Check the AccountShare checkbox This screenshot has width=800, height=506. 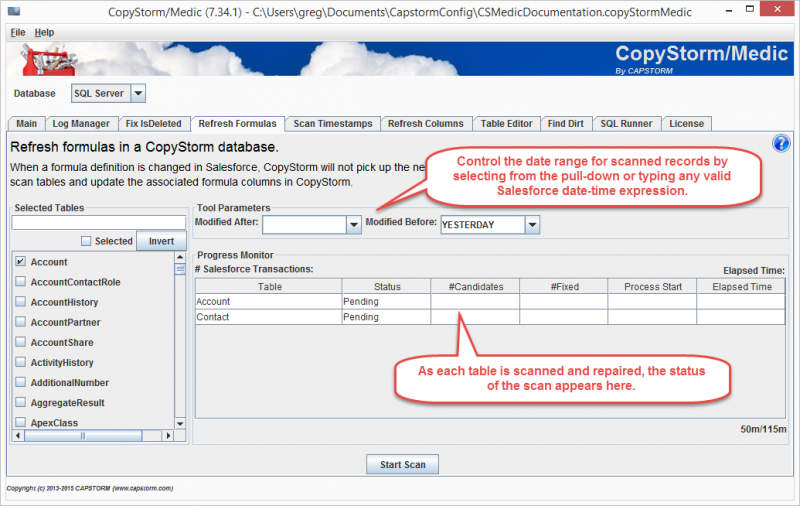[x=20, y=342]
